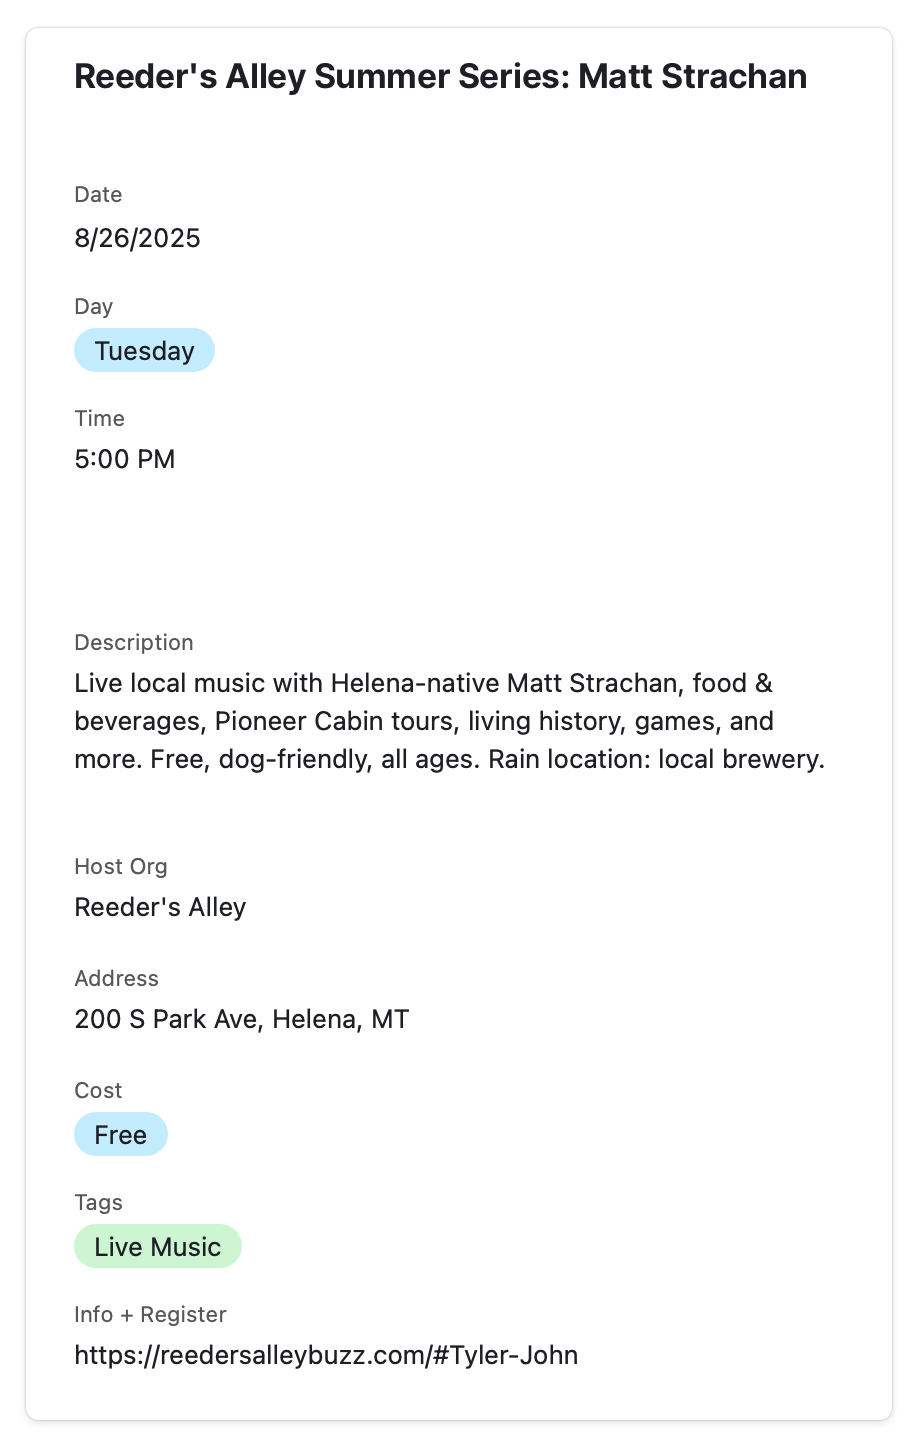Click the blue Tuesday tag
Image resolution: width=914 pixels, height=1440 pixels.
[144, 351]
